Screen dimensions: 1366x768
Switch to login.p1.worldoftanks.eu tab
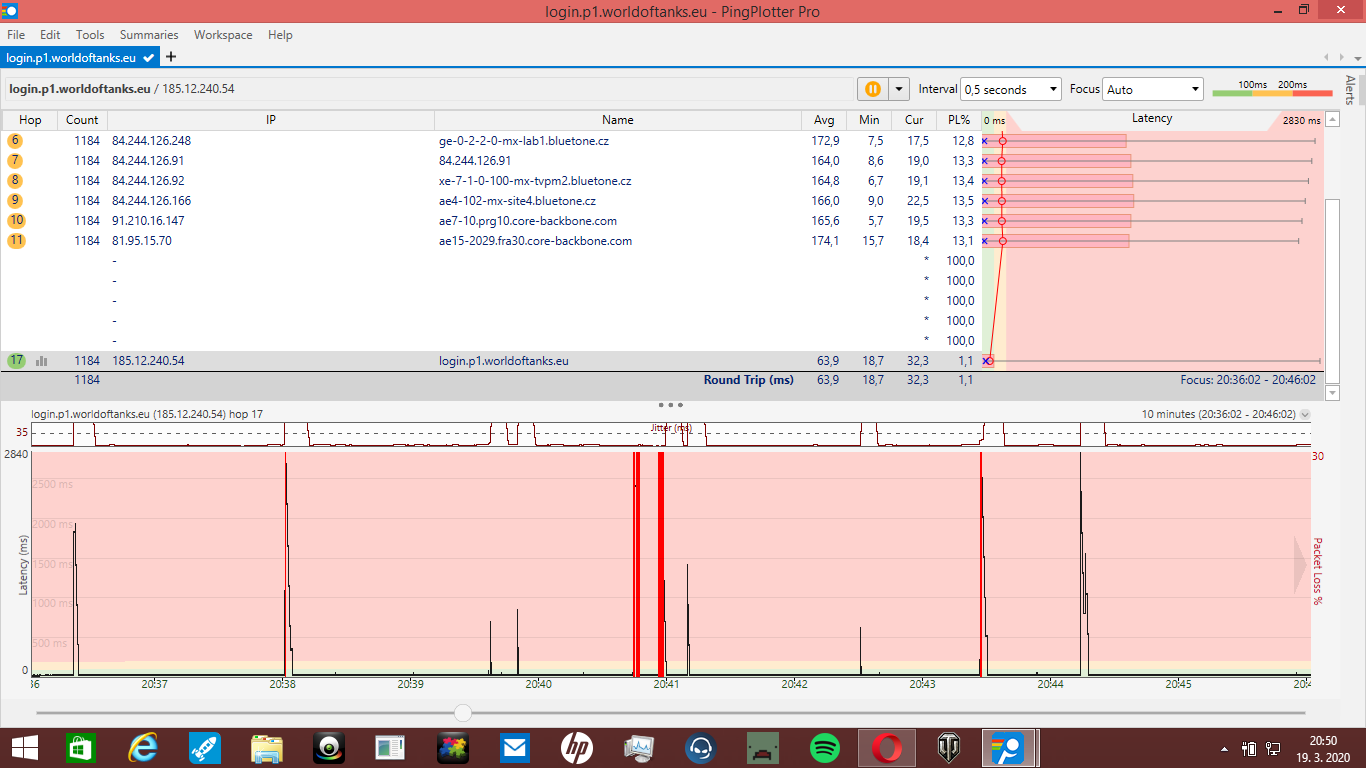click(72, 58)
